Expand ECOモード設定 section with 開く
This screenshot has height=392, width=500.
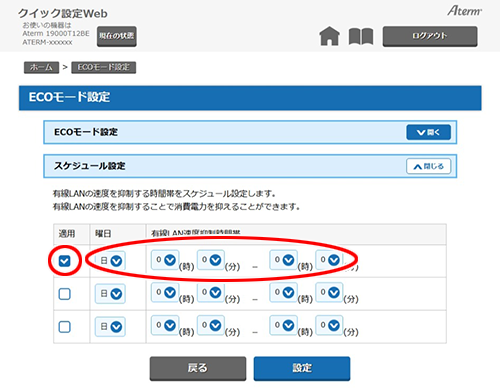click(x=428, y=132)
